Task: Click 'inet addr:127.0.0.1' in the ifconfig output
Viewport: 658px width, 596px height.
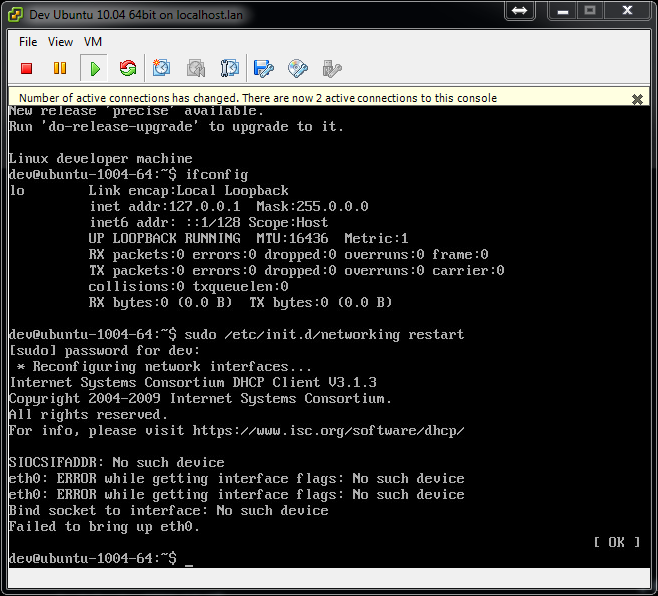Action: click(164, 207)
